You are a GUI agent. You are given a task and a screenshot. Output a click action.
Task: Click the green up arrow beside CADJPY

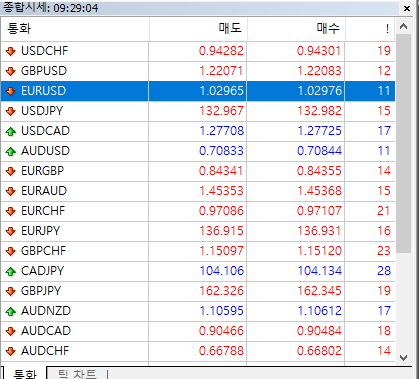[11, 271]
